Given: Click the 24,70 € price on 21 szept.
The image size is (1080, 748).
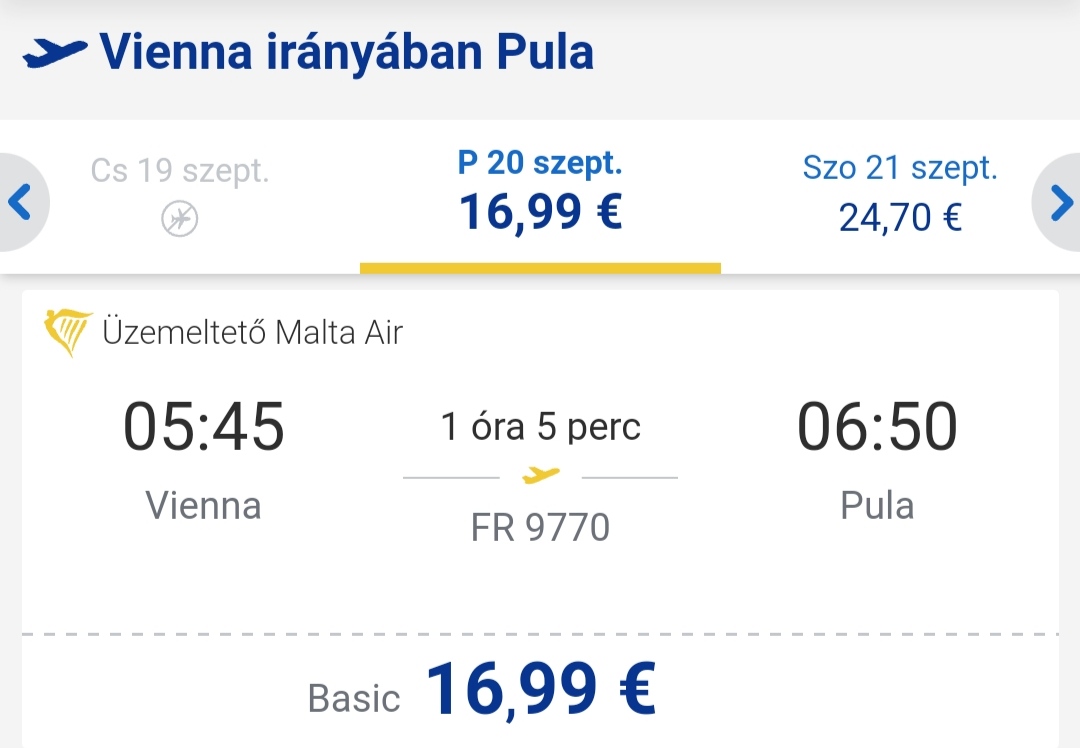Looking at the screenshot, I should pos(900,218).
